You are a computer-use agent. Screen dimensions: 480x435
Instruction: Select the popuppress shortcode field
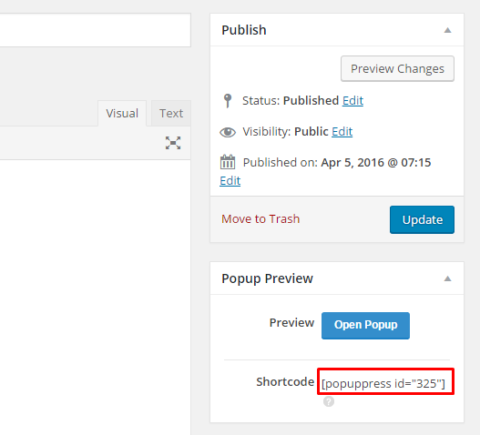[x=386, y=382]
